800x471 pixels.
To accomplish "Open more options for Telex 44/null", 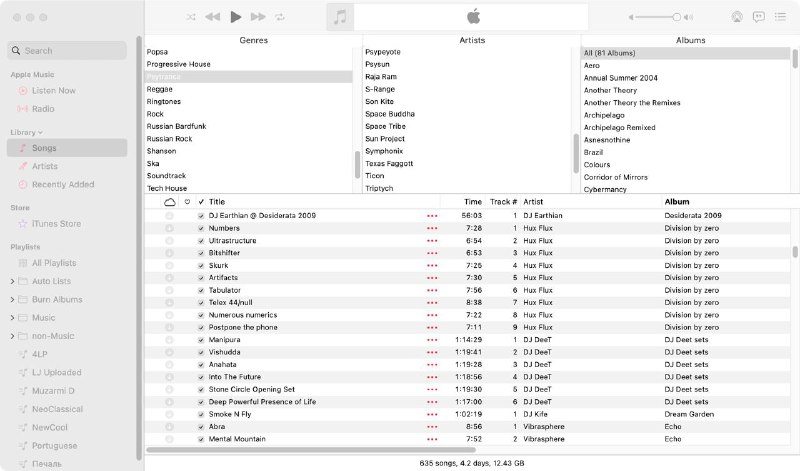I will [432, 303].
